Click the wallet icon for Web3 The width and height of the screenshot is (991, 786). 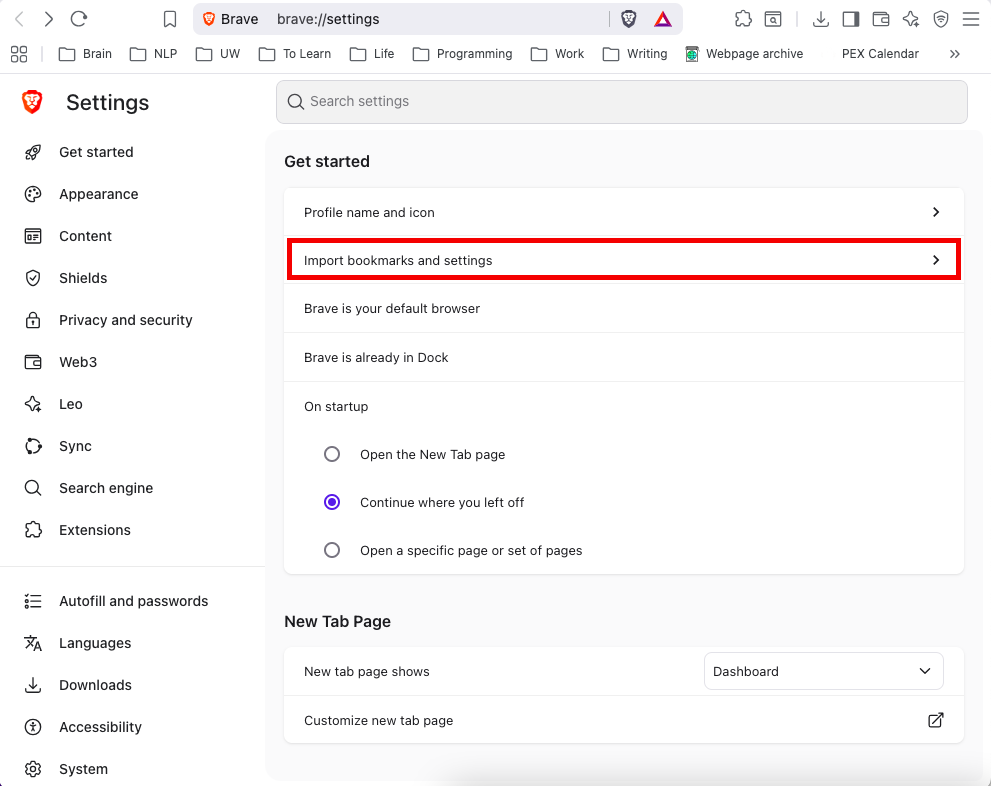(x=33, y=362)
